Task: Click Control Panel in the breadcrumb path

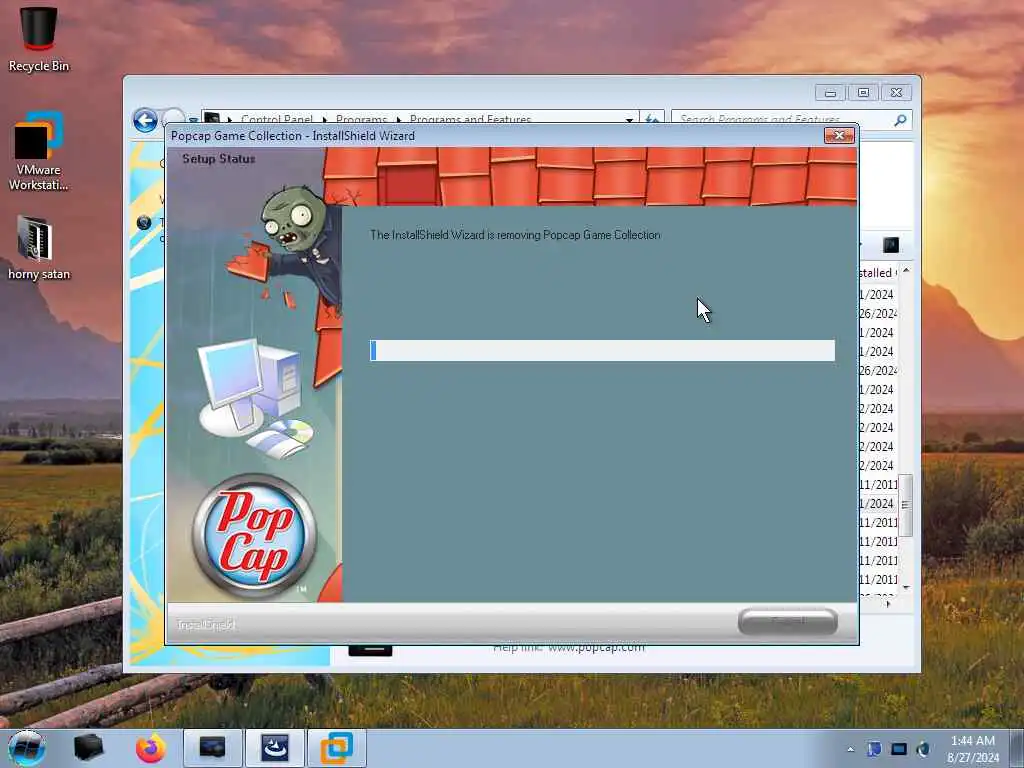Action: coord(277,120)
